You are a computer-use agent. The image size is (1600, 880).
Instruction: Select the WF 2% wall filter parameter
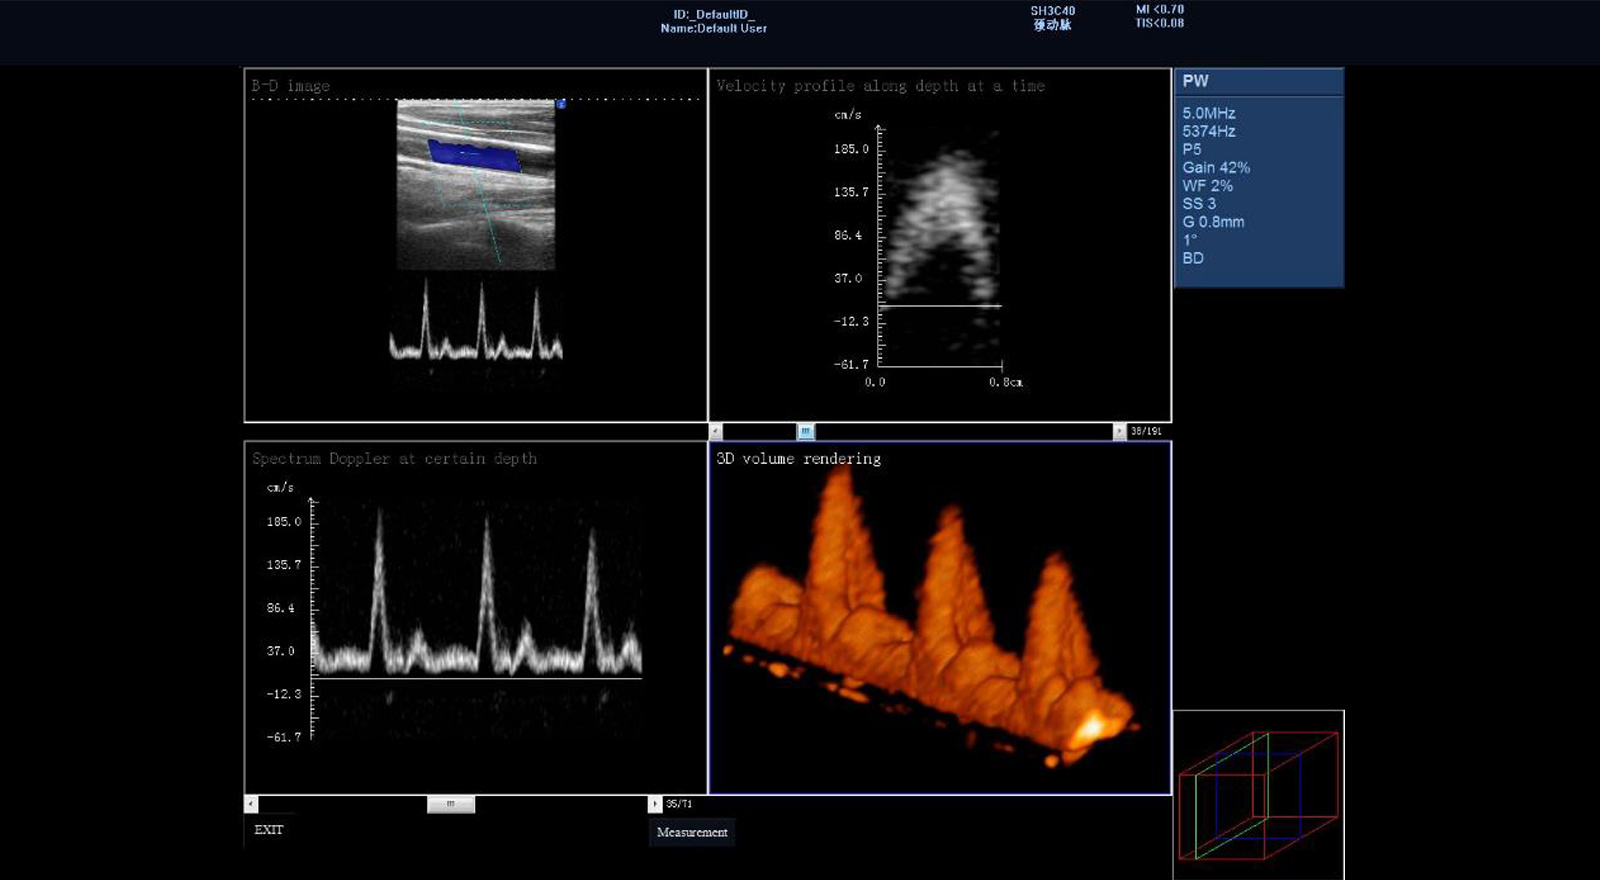[x=1207, y=186]
